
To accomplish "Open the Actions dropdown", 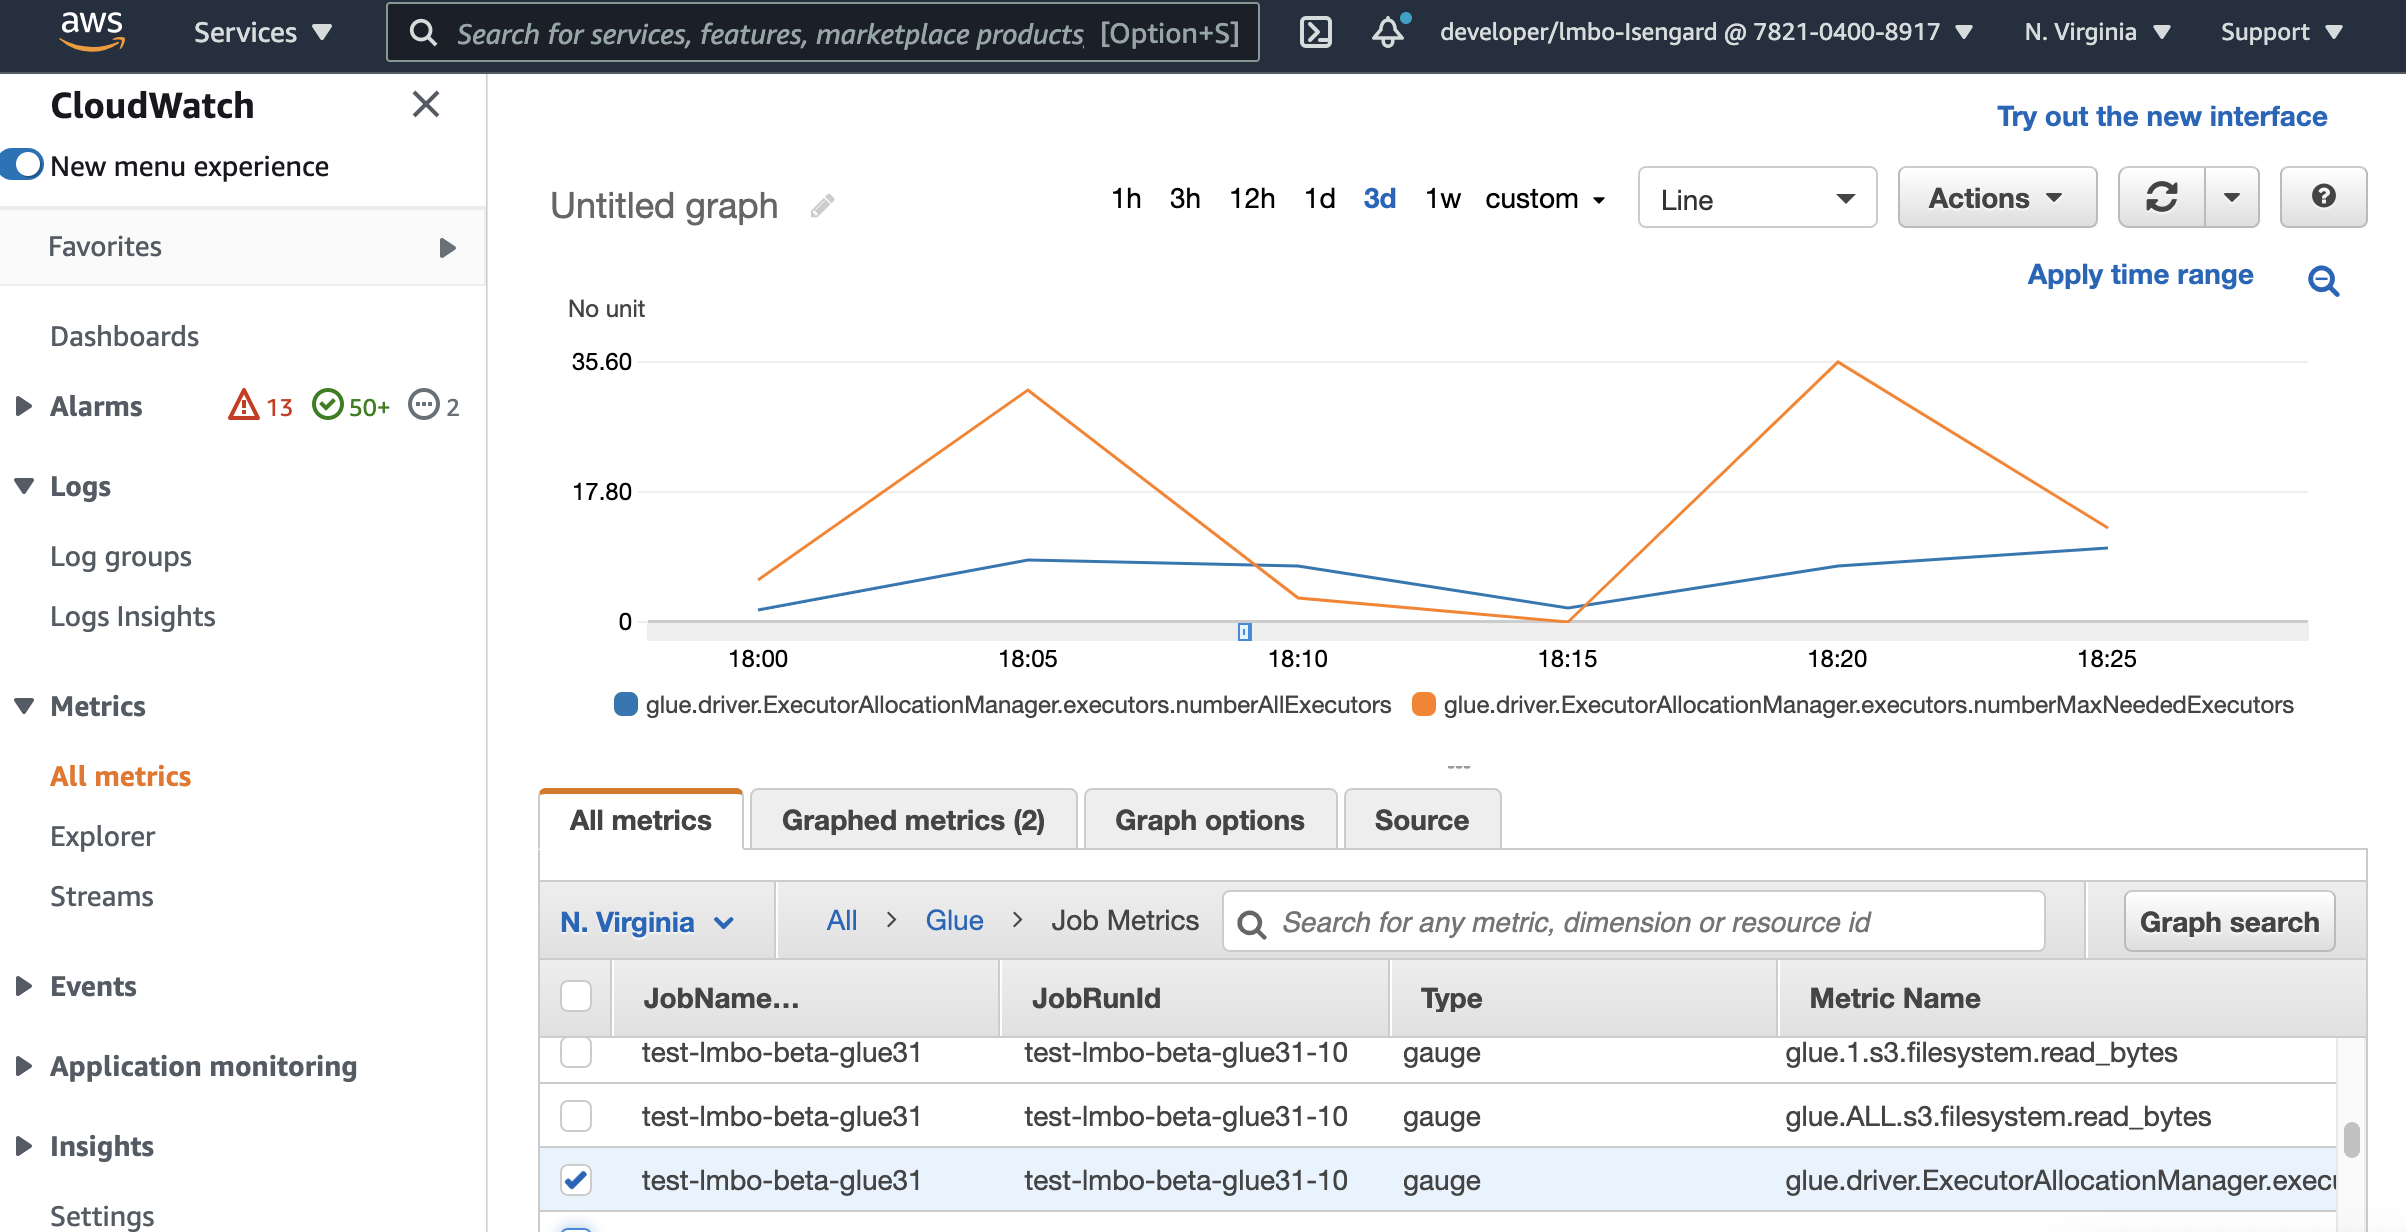I will [x=1996, y=197].
